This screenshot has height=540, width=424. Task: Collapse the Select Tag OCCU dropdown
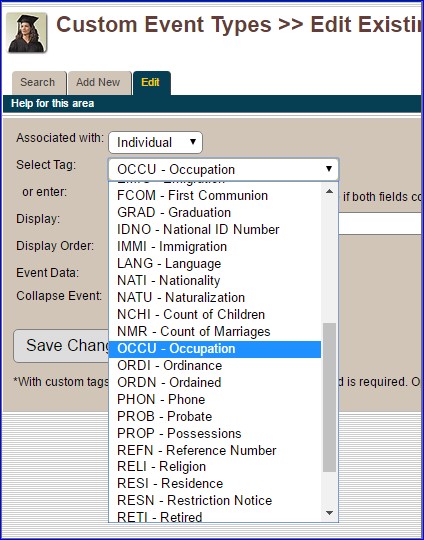click(224, 169)
